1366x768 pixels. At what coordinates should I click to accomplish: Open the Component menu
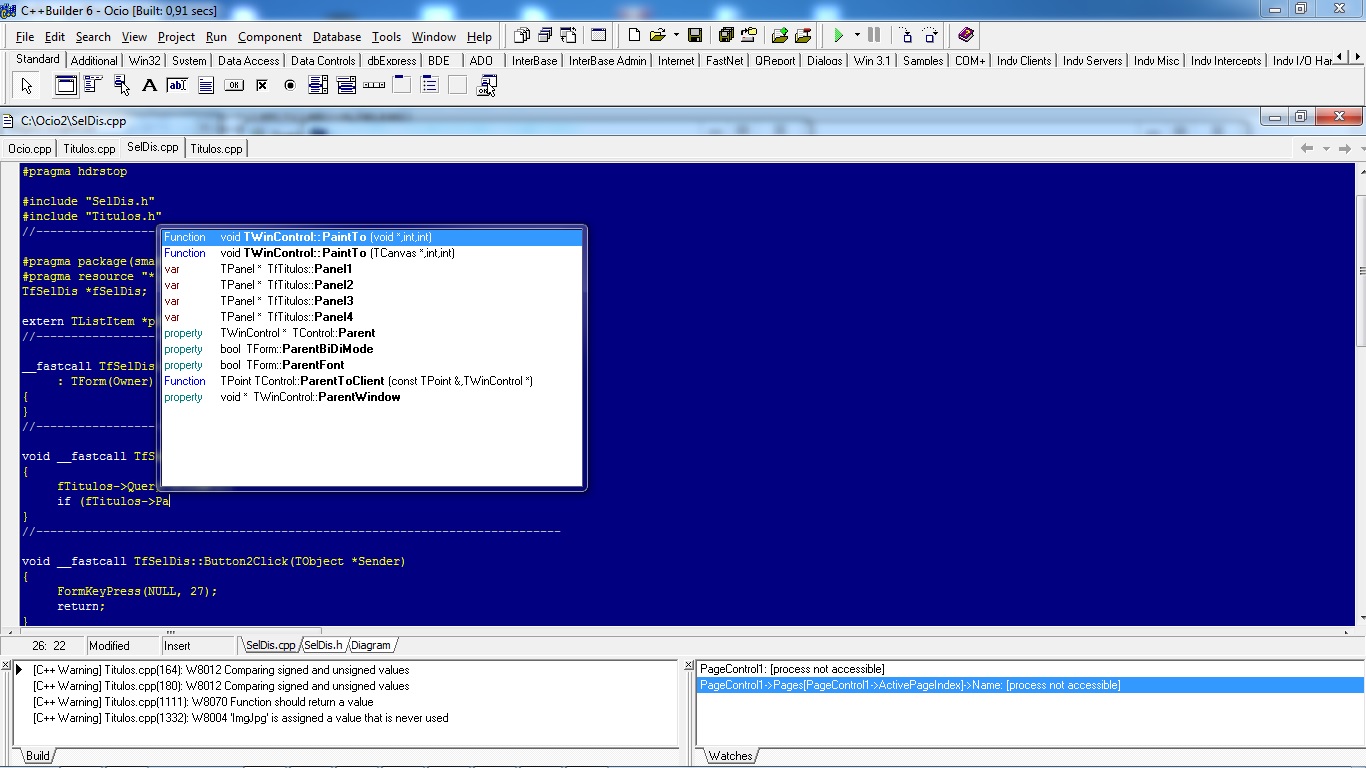[x=270, y=37]
